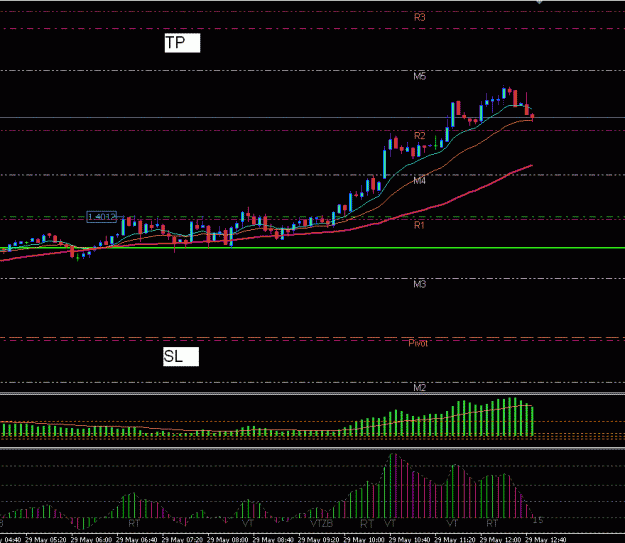The height and width of the screenshot is (543, 625).
Task: Select the solid green horizontal line
Action: tap(312, 248)
